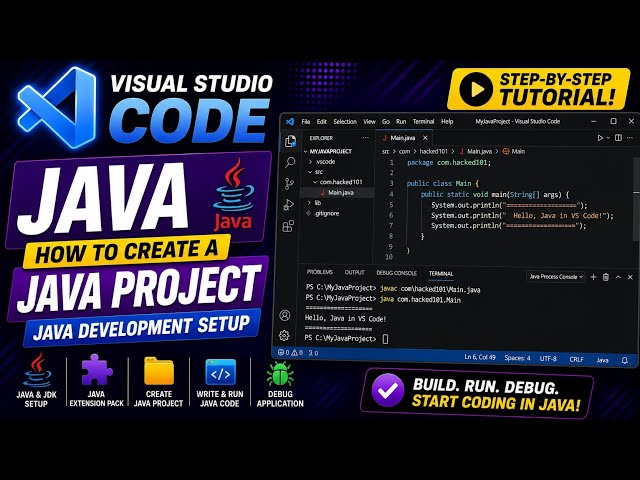
Task: Open the Go menu
Action: [386, 122]
